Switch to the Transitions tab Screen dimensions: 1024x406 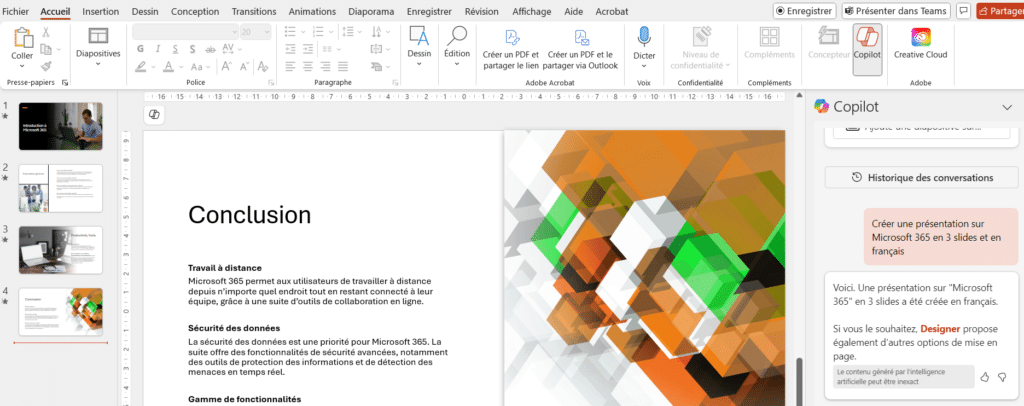coord(253,11)
